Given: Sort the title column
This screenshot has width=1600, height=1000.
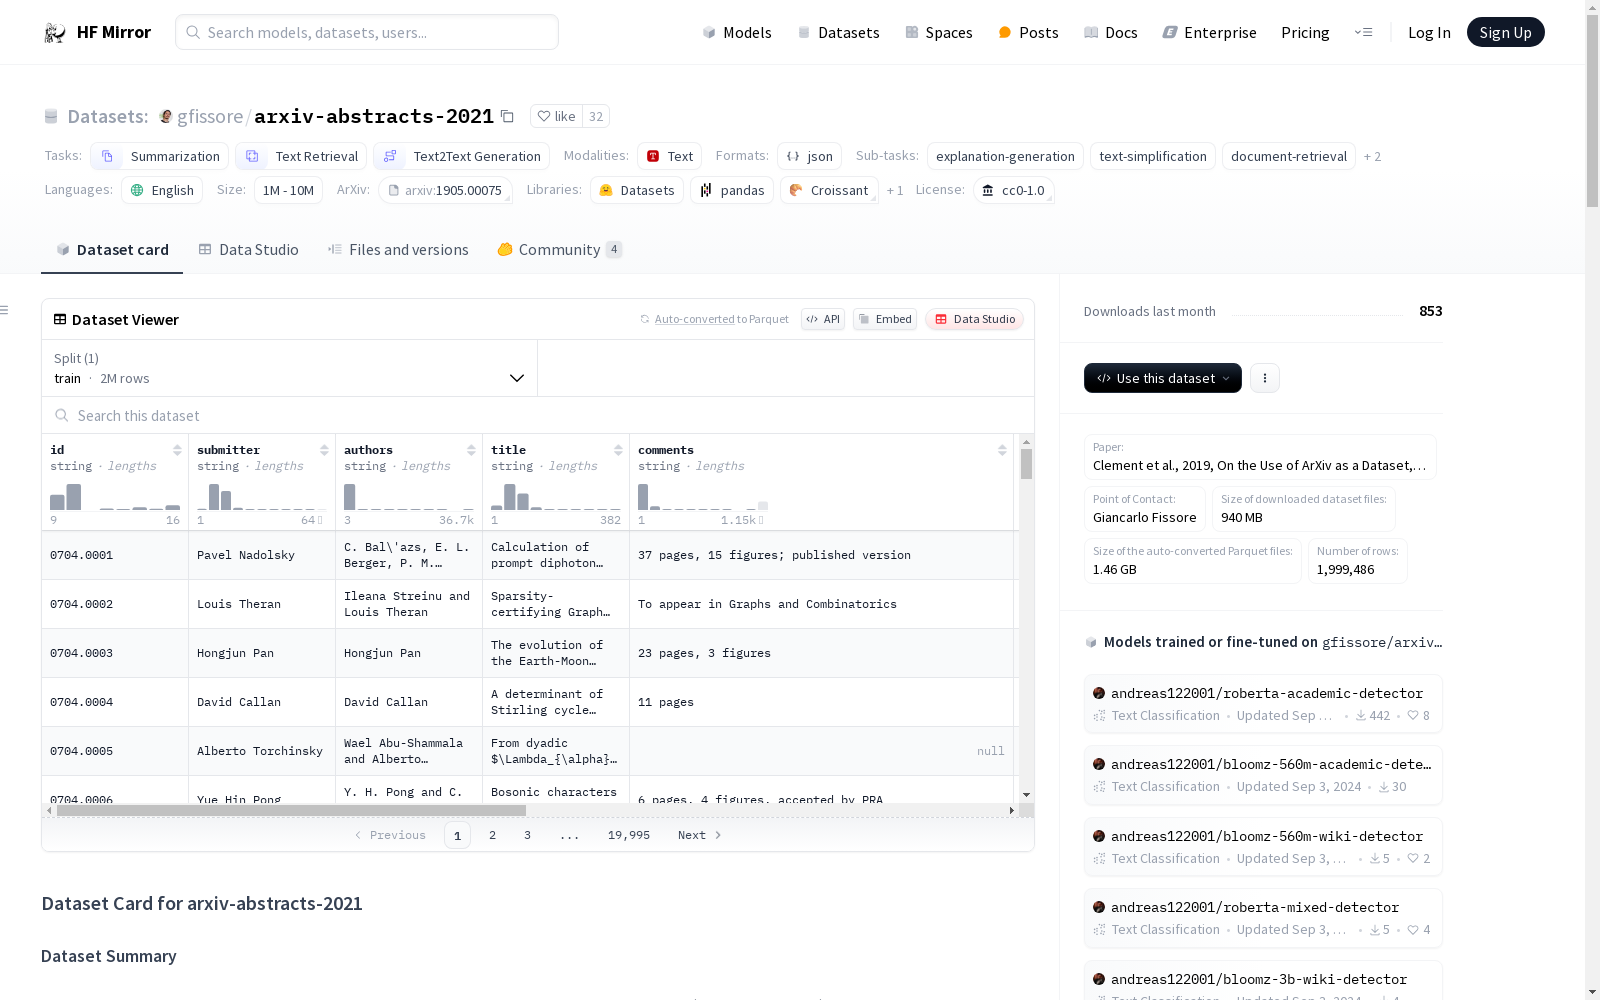Looking at the screenshot, I should [618, 450].
